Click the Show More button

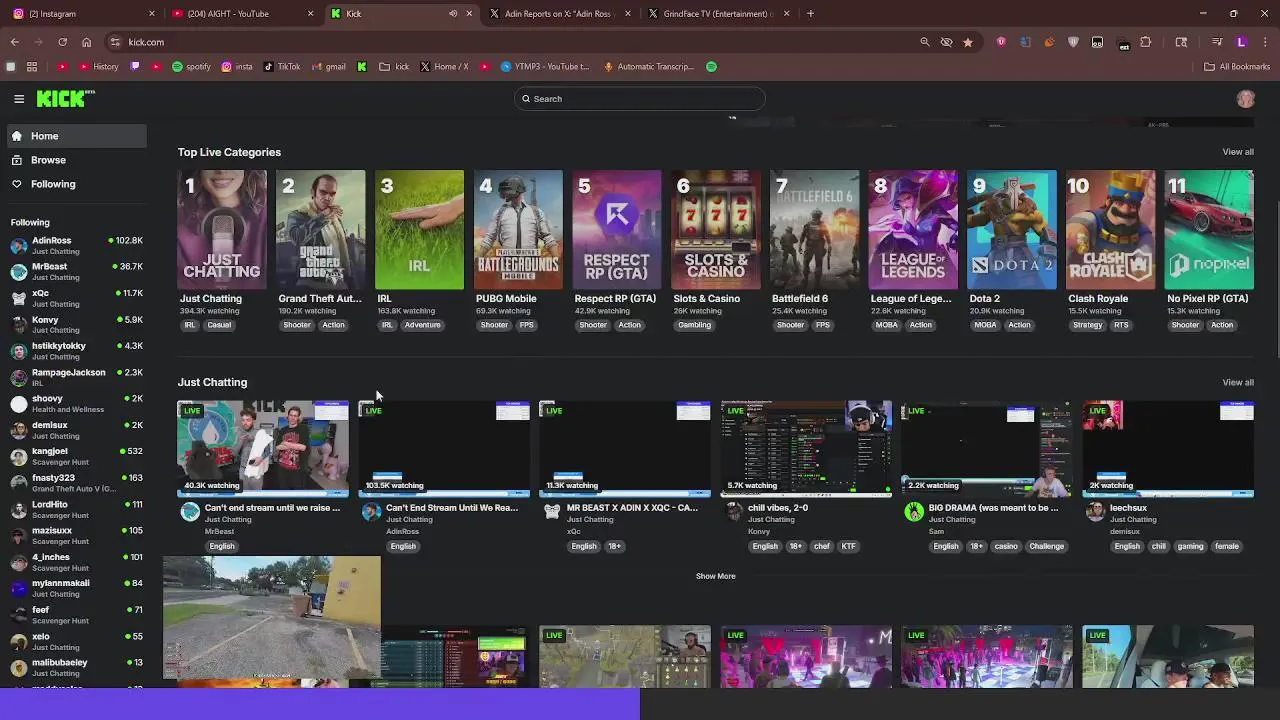[715, 576]
